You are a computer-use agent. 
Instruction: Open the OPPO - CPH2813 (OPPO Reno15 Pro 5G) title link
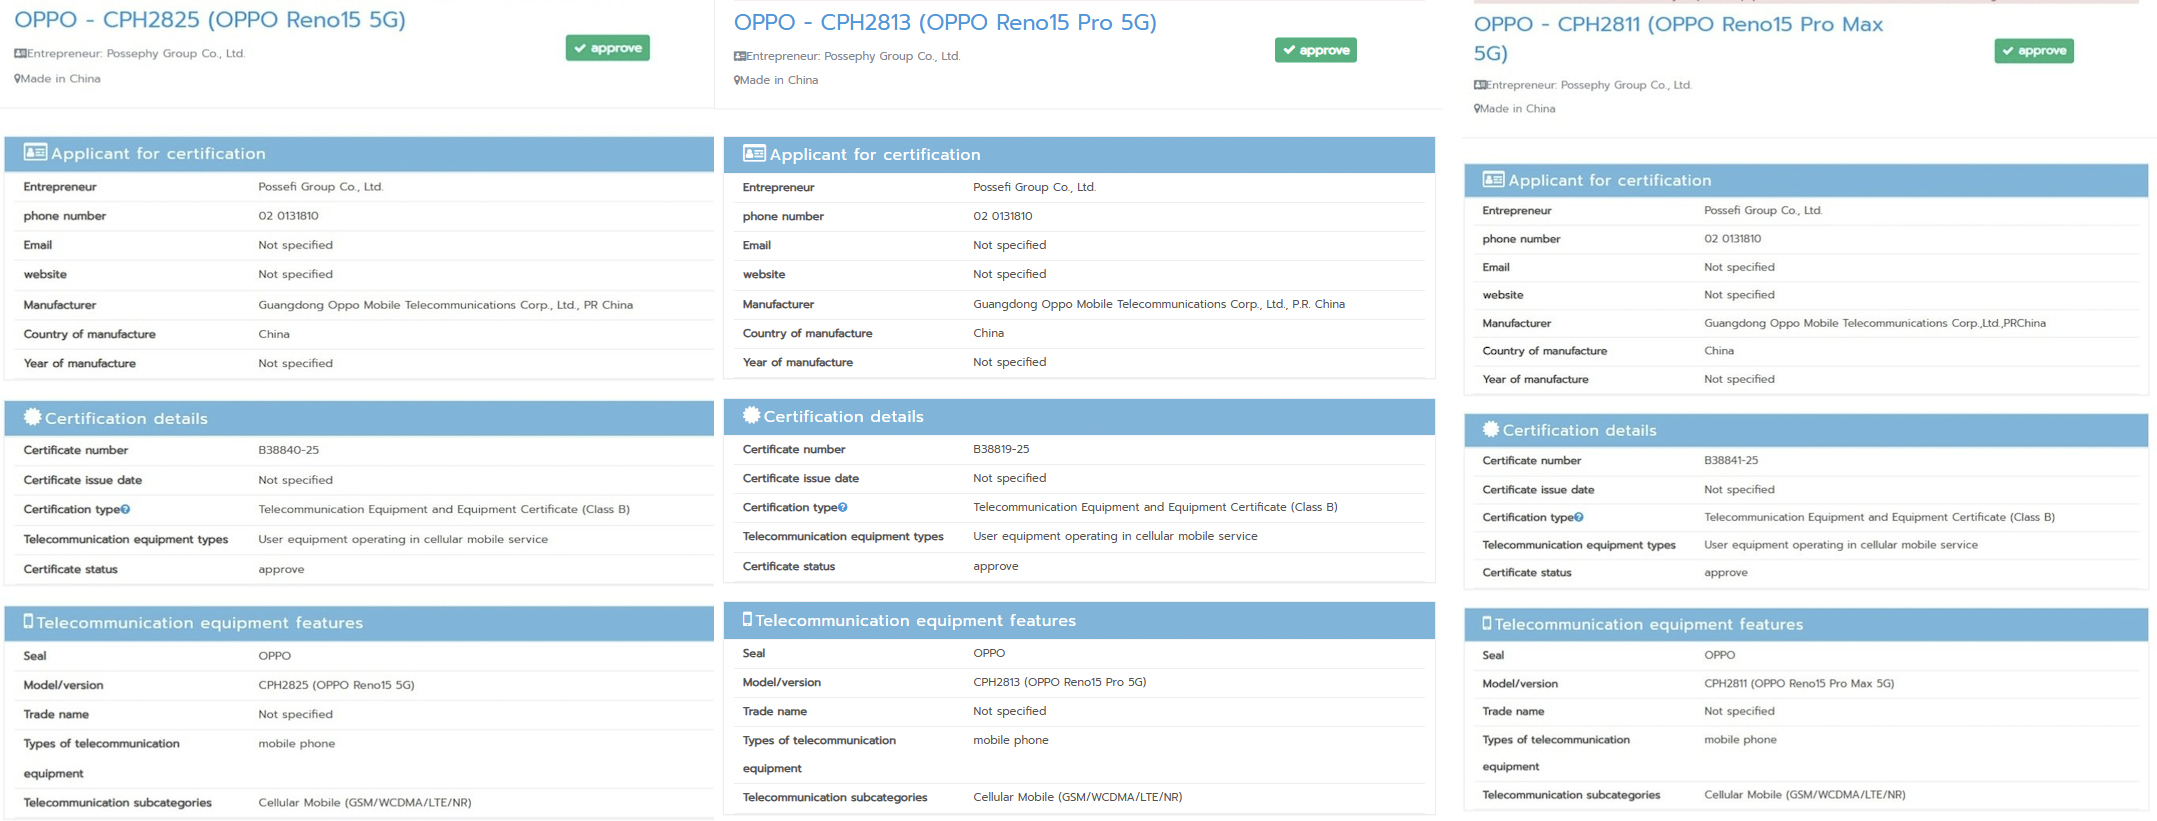click(945, 22)
